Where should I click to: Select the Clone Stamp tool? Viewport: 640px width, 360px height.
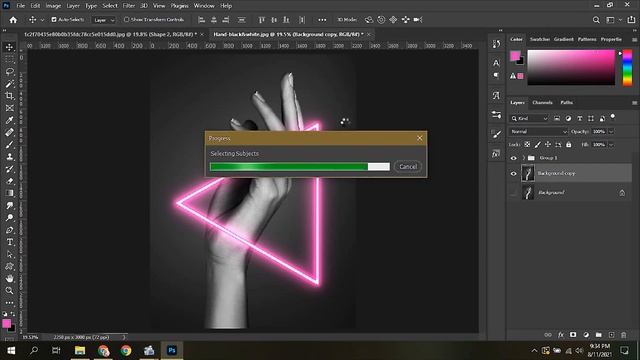[x=9, y=157]
